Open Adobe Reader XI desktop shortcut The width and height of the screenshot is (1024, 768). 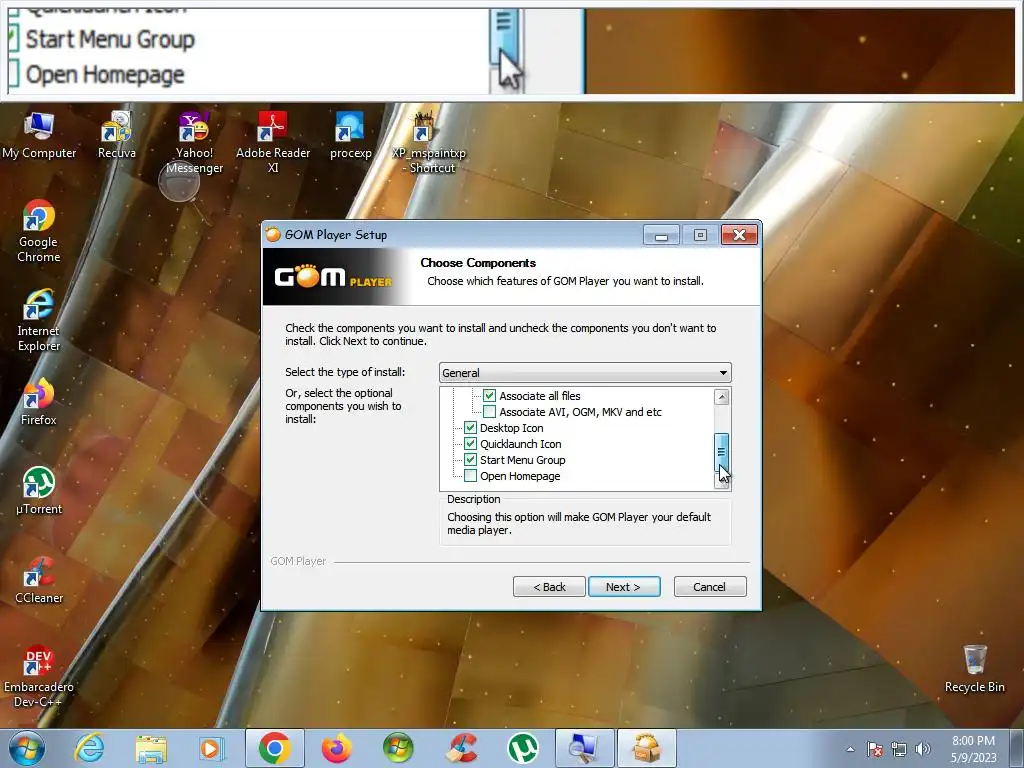coord(273,142)
